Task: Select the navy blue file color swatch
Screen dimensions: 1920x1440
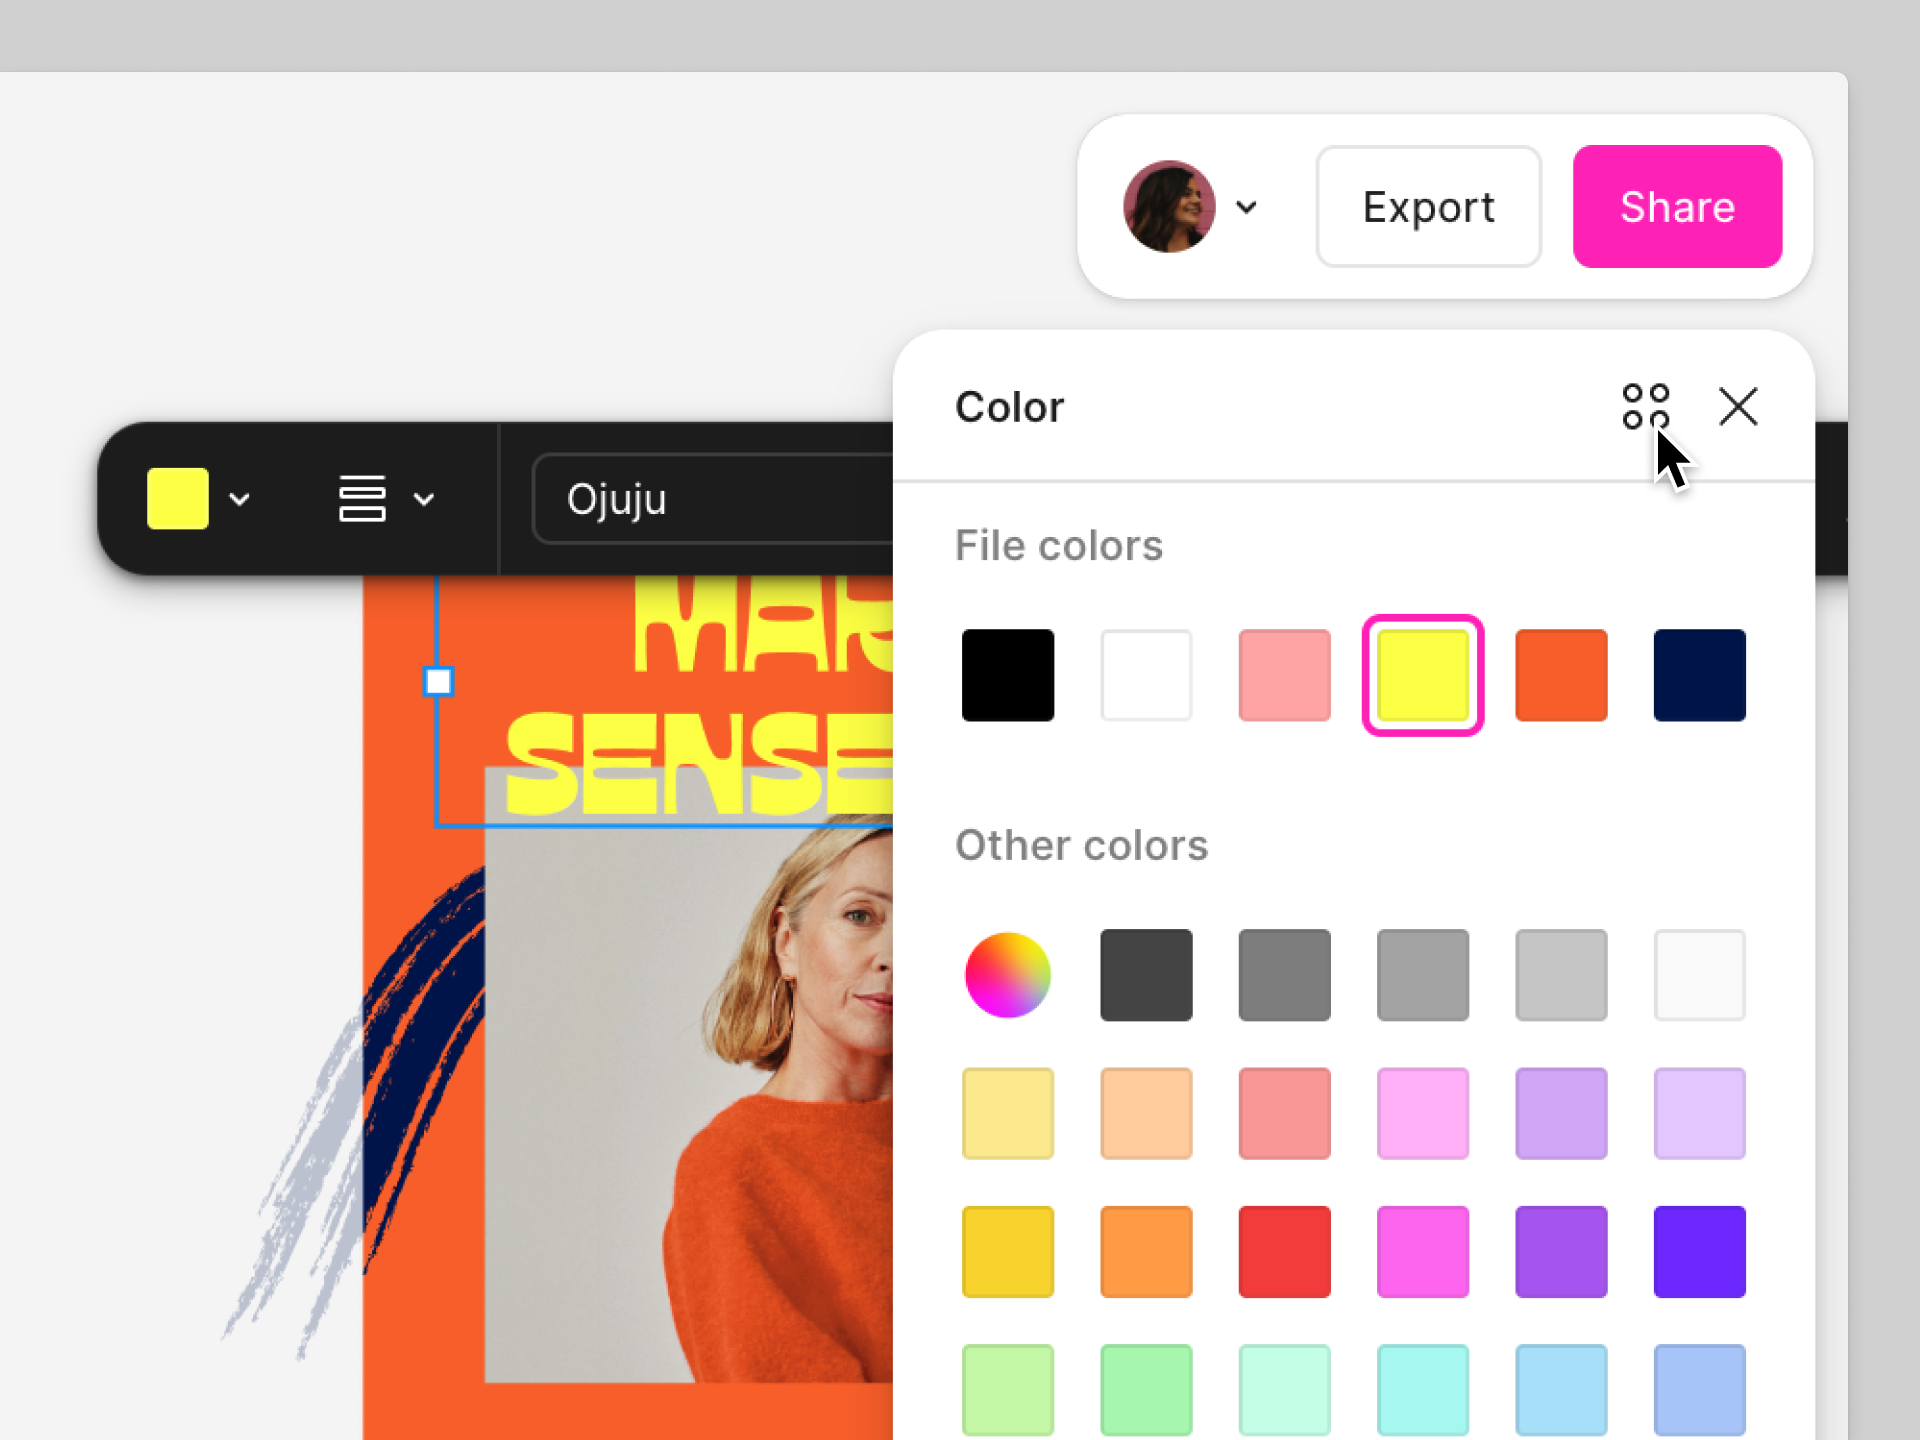Action: tap(1699, 675)
